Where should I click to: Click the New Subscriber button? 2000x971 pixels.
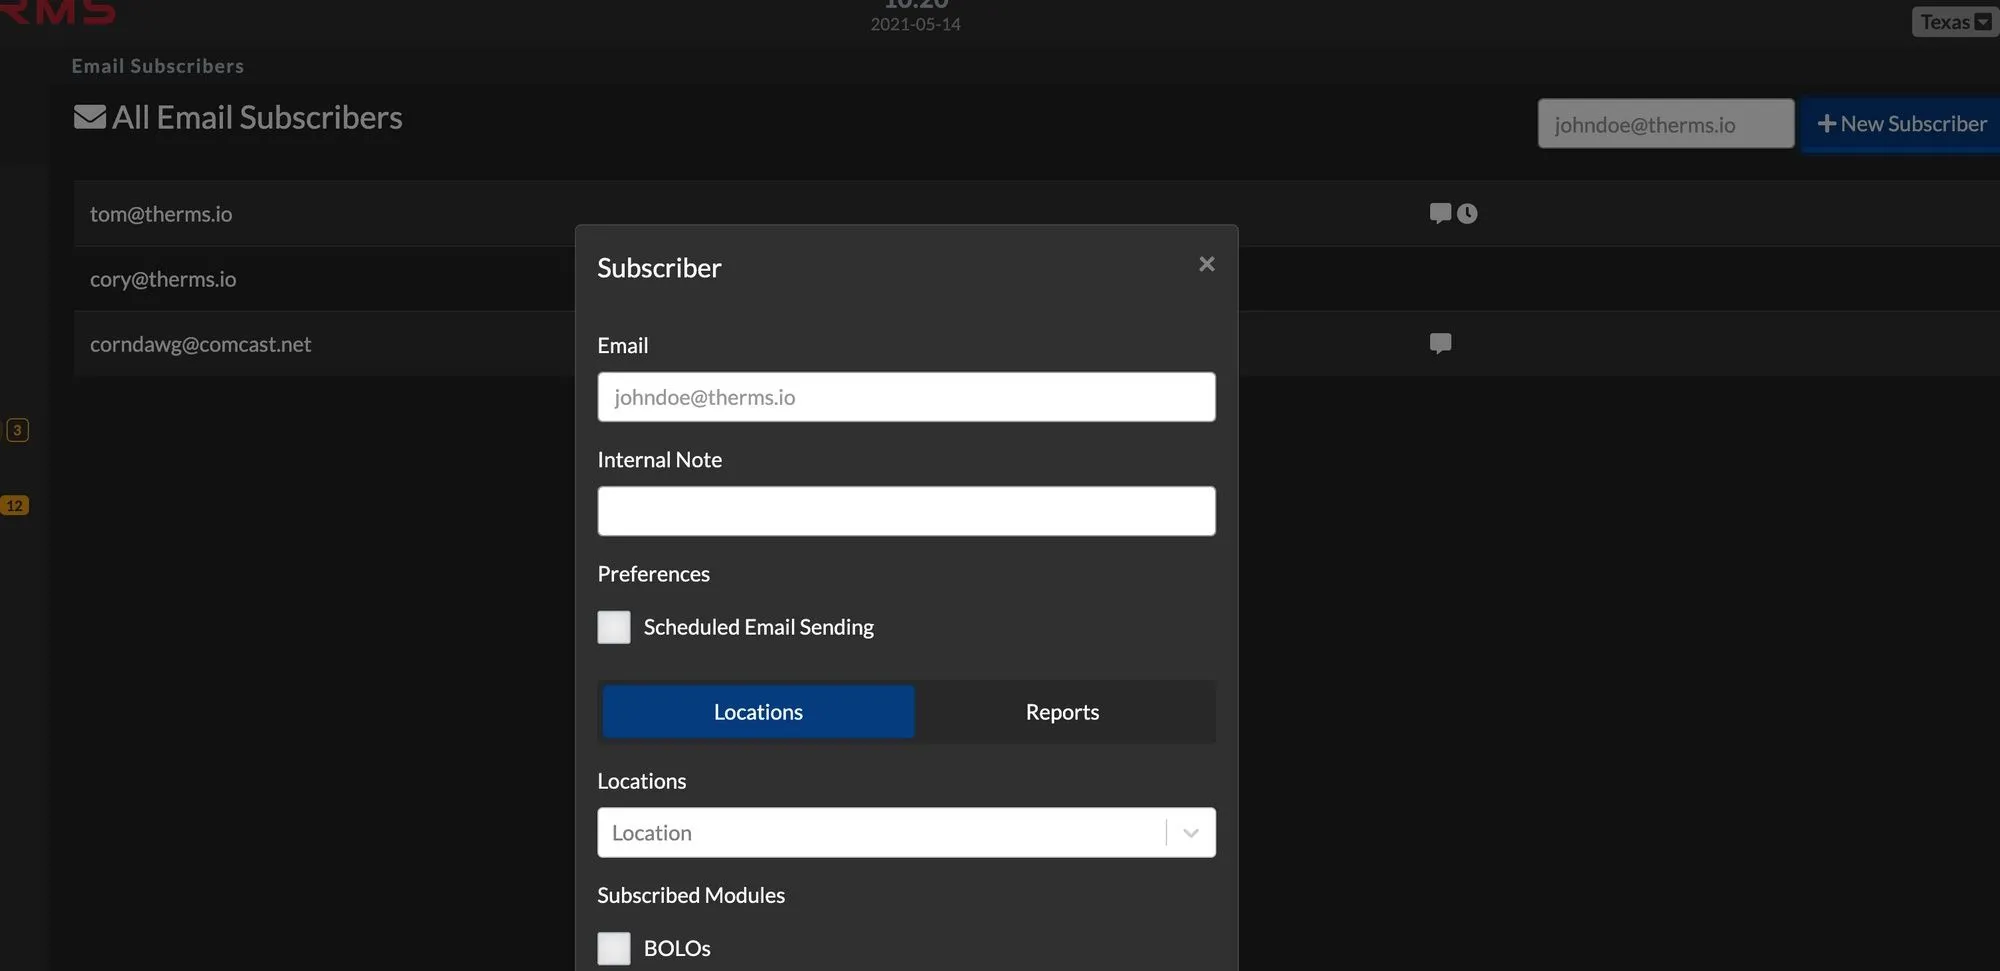pyautogui.click(x=1901, y=124)
